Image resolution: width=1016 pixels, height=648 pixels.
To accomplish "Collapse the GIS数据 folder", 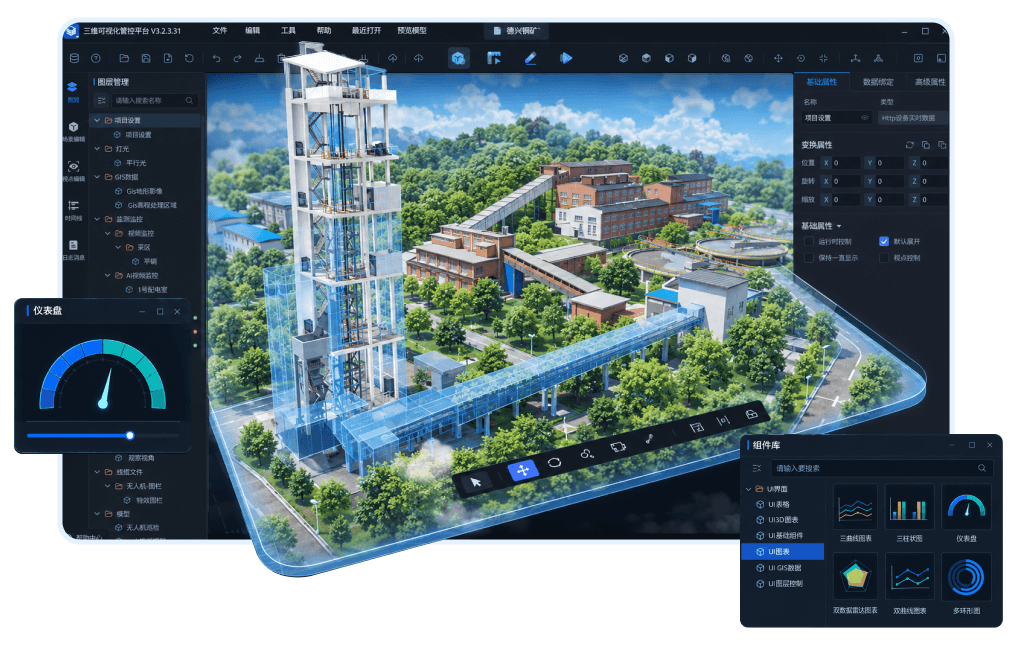I will [x=98, y=177].
